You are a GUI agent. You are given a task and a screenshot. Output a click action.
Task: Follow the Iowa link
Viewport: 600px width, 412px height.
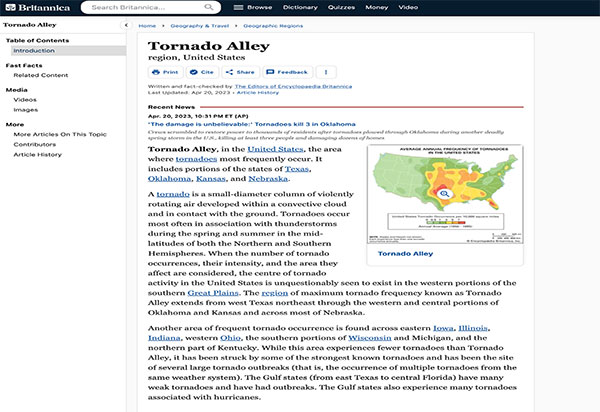[443, 328]
